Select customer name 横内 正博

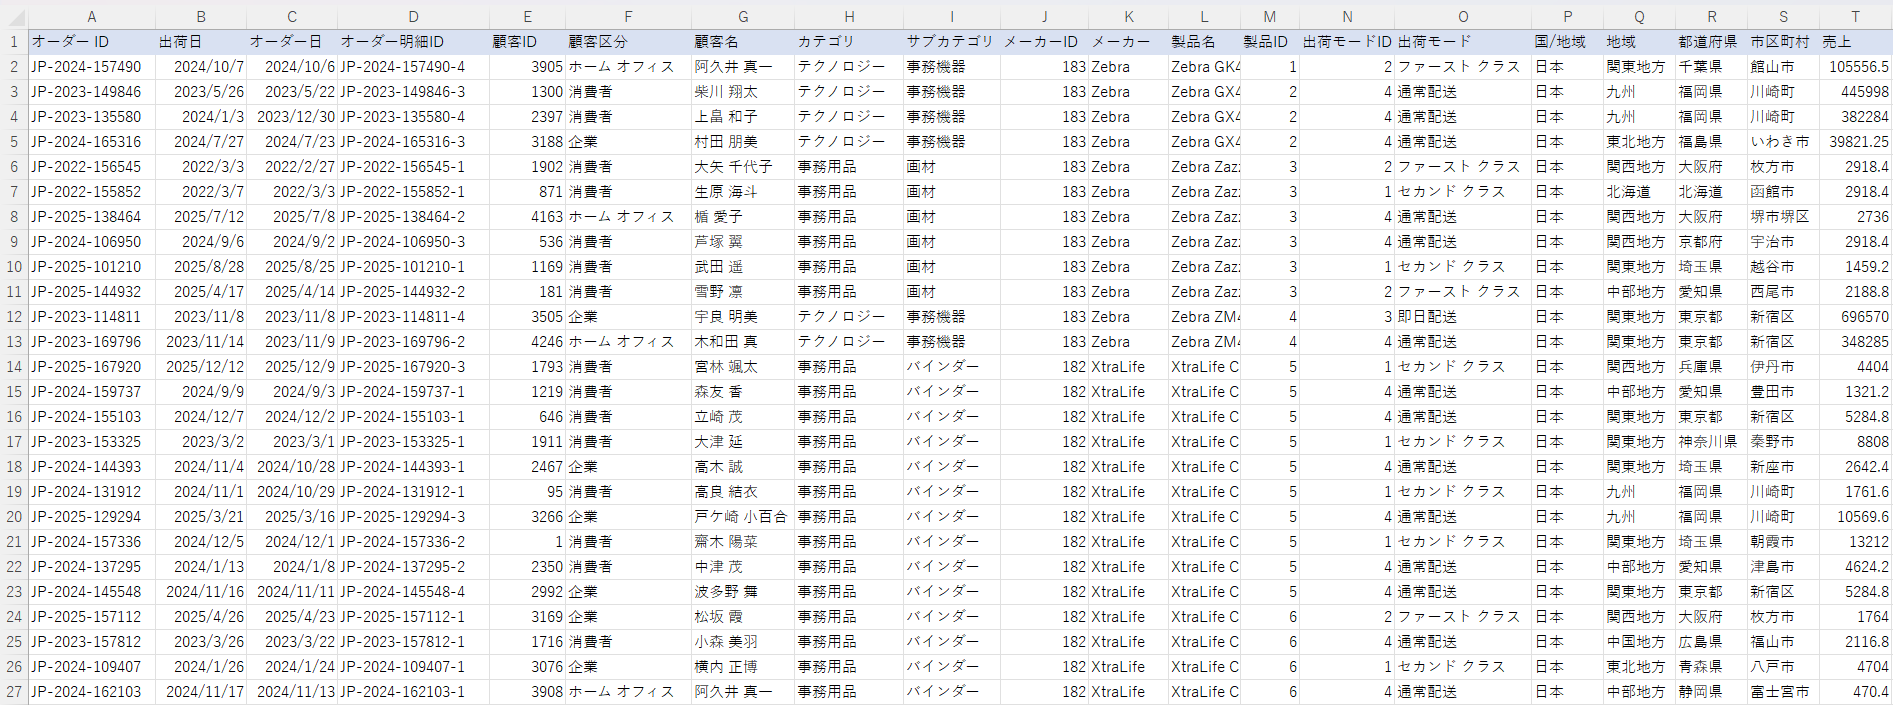[x=743, y=666]
